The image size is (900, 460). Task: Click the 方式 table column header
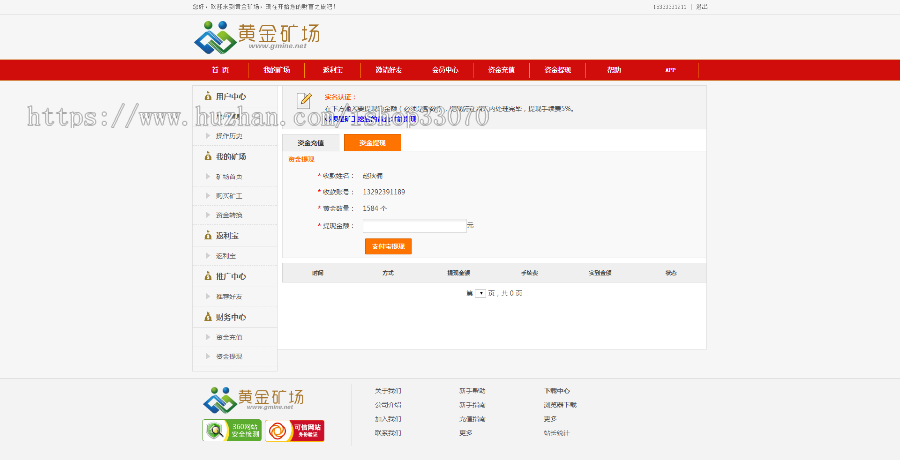click(388, 273)
